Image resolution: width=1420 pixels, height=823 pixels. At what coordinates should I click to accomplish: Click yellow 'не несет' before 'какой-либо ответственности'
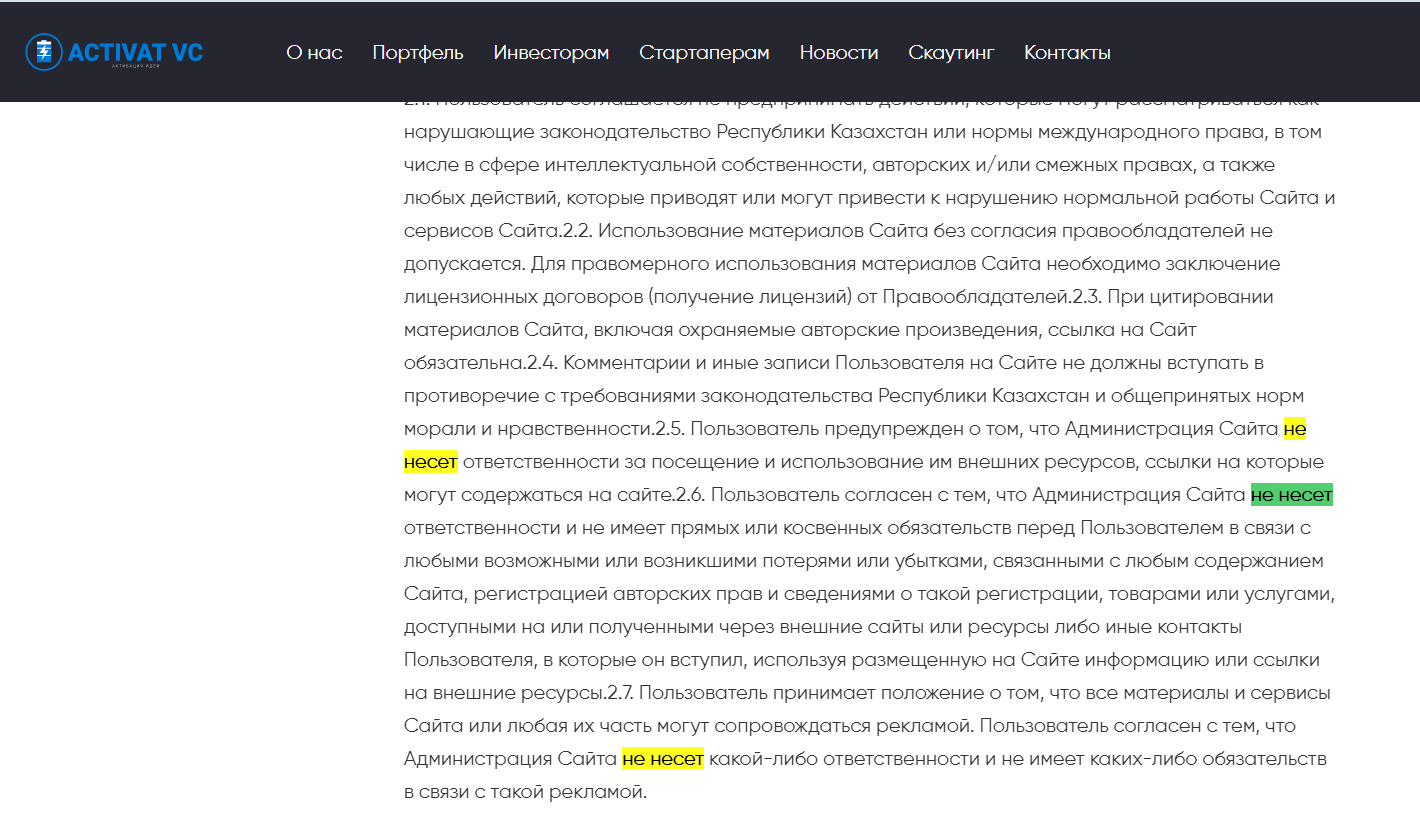(662, 759)
